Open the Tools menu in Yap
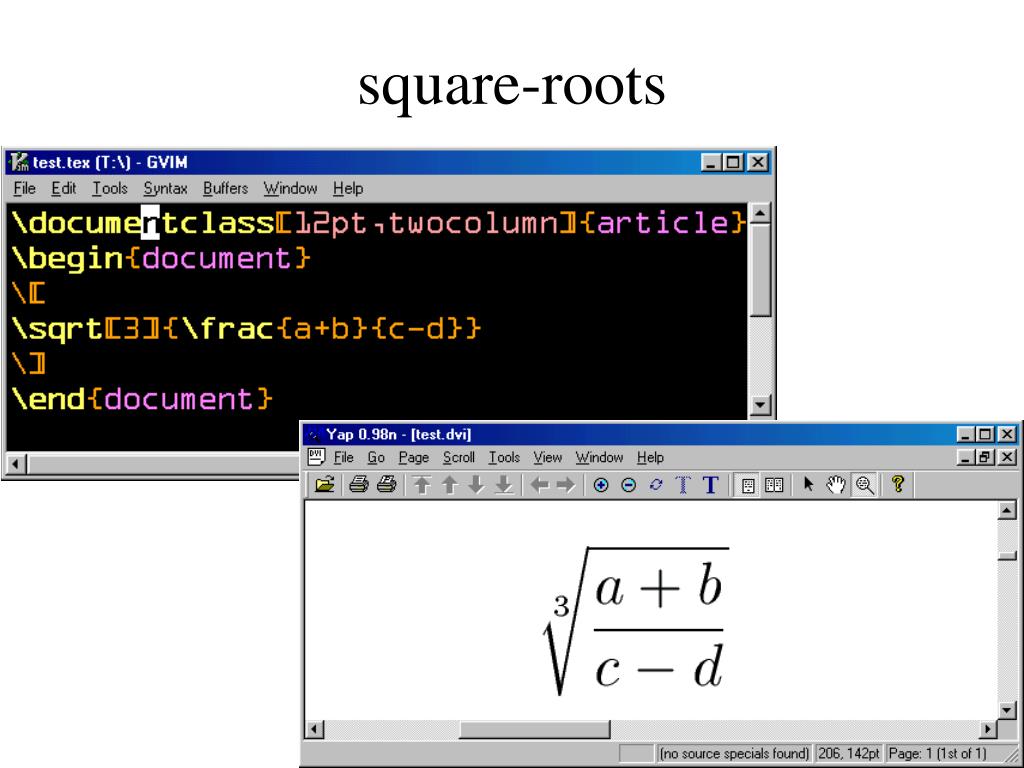Screen dimensions: 1024x768 click(x=504, y=457)
